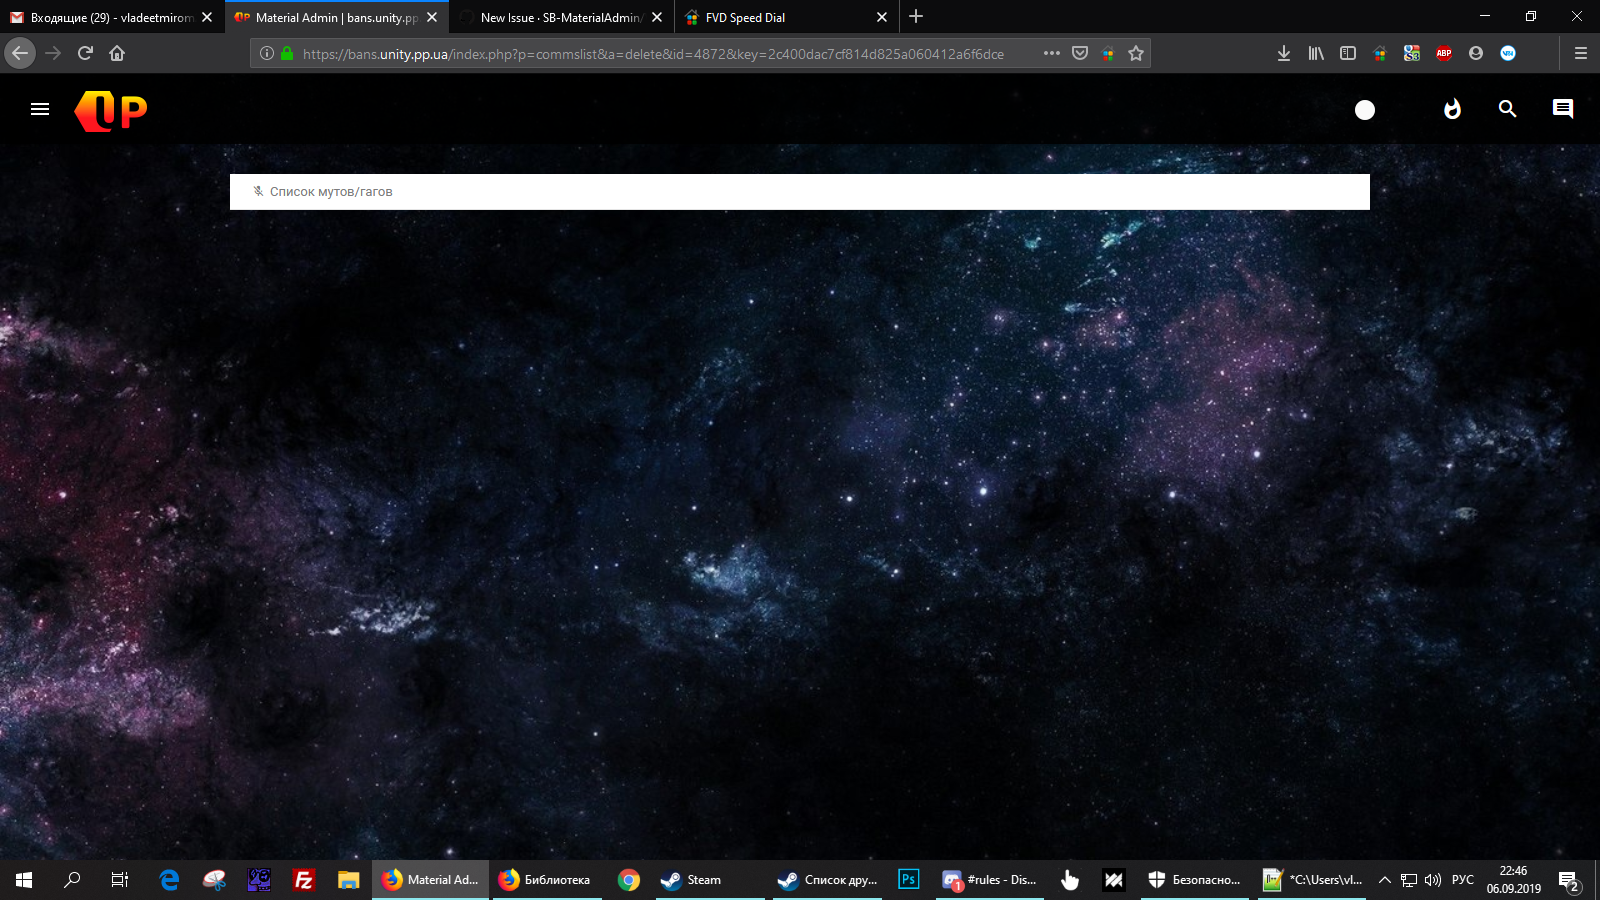Click FVD Speed Dial icon in address bar
This screenshot has height=900, width=1600.
click(x=1108, y=54)
